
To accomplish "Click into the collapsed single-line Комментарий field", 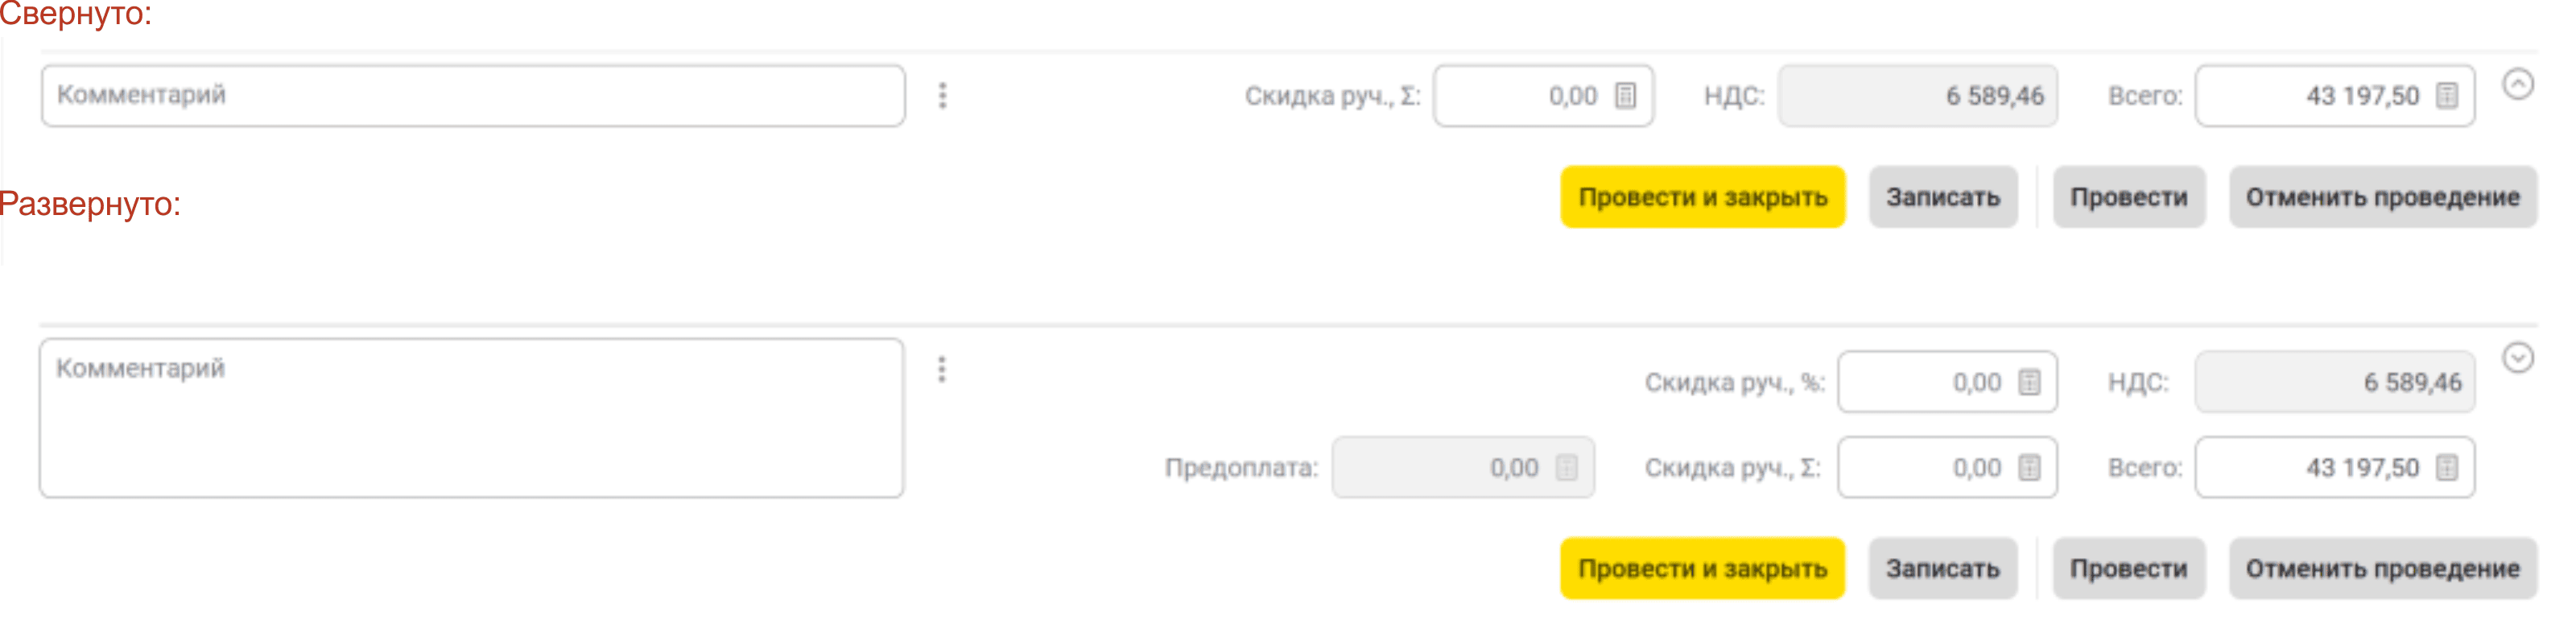I will [472, 96].
